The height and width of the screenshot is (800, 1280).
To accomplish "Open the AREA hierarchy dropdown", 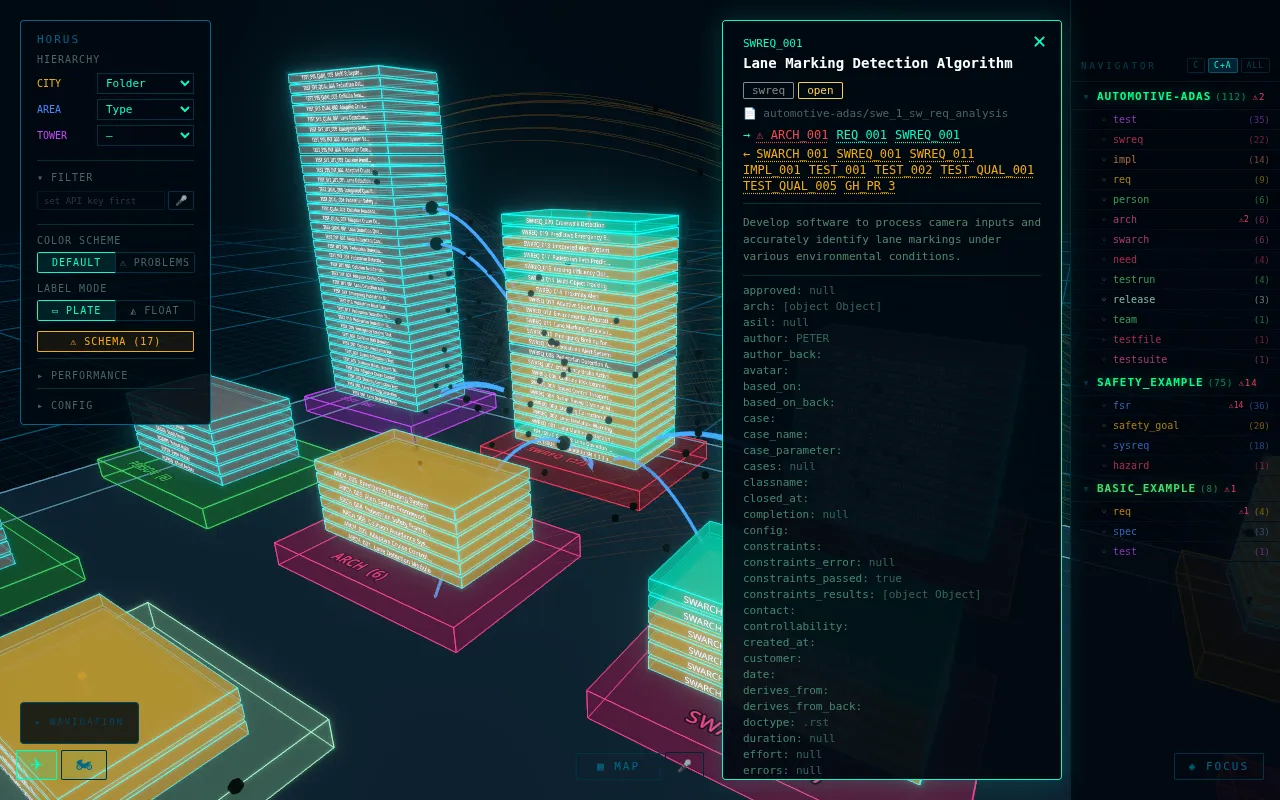I will coord(145,109).
